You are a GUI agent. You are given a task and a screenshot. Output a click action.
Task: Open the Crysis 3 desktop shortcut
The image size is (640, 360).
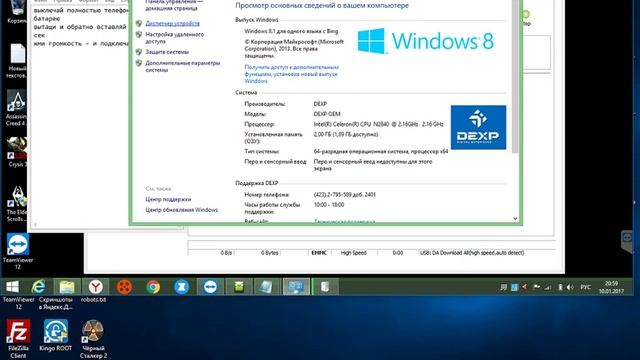(x=17, y=152)
